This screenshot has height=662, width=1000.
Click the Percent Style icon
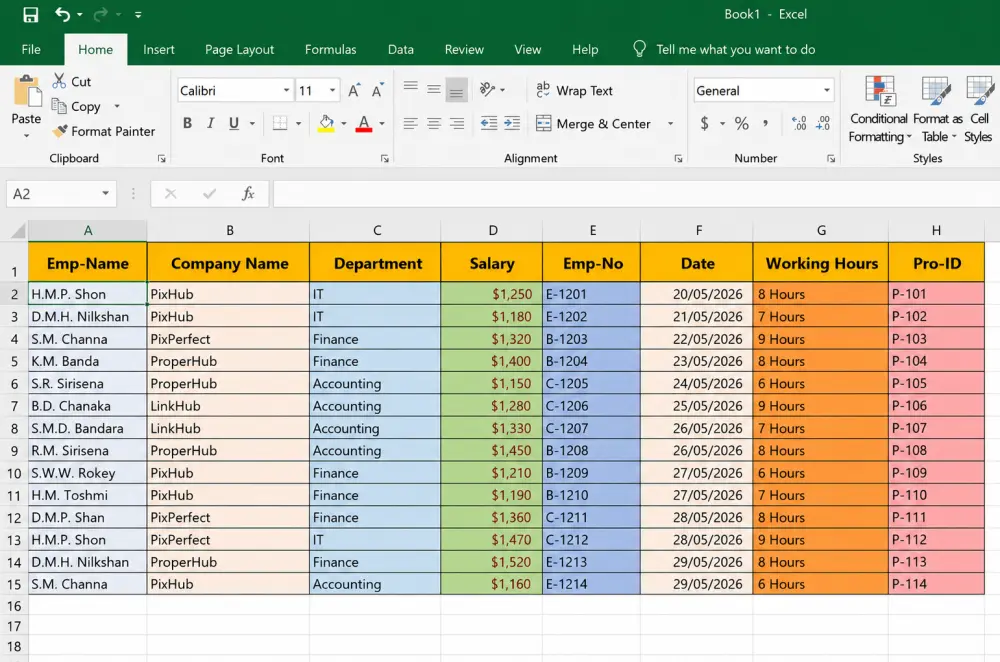[742, 123]
